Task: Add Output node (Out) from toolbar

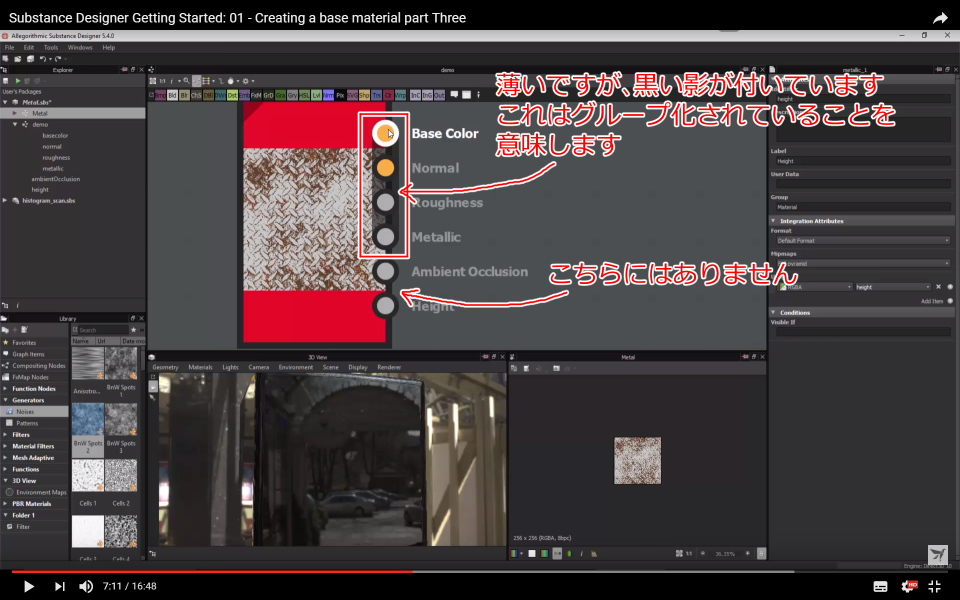Action: point(439,96)
